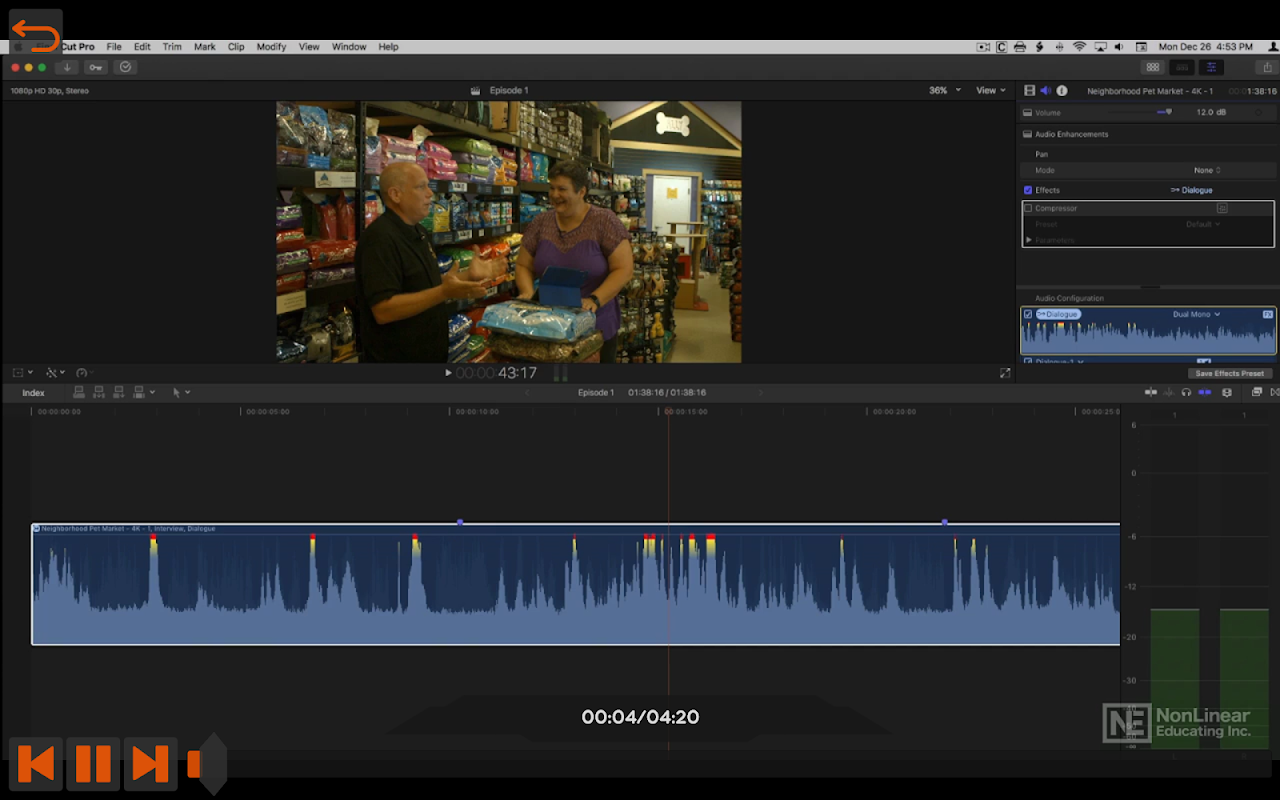This screenshot has width=1280, height=800.
Task: Click the Volume slider handle
Action: pyautogui.click(x=1168, y=112)
